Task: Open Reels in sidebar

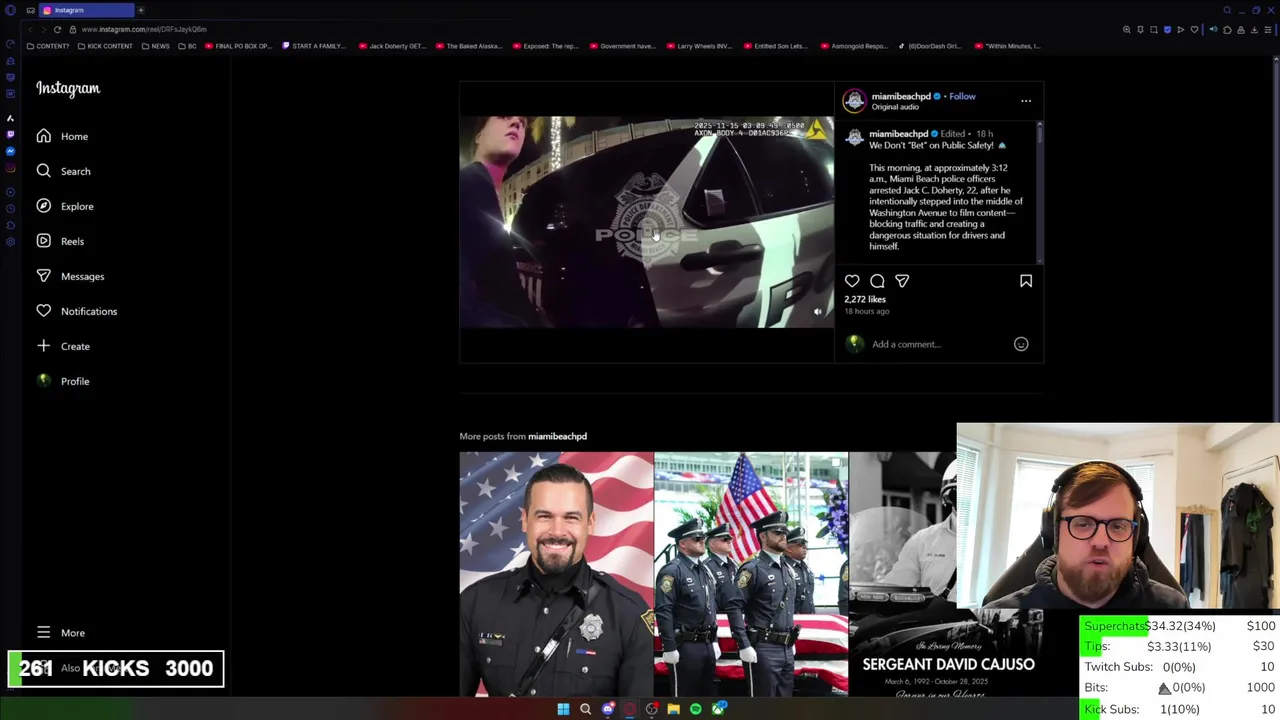Action: [x=60, y=241]
